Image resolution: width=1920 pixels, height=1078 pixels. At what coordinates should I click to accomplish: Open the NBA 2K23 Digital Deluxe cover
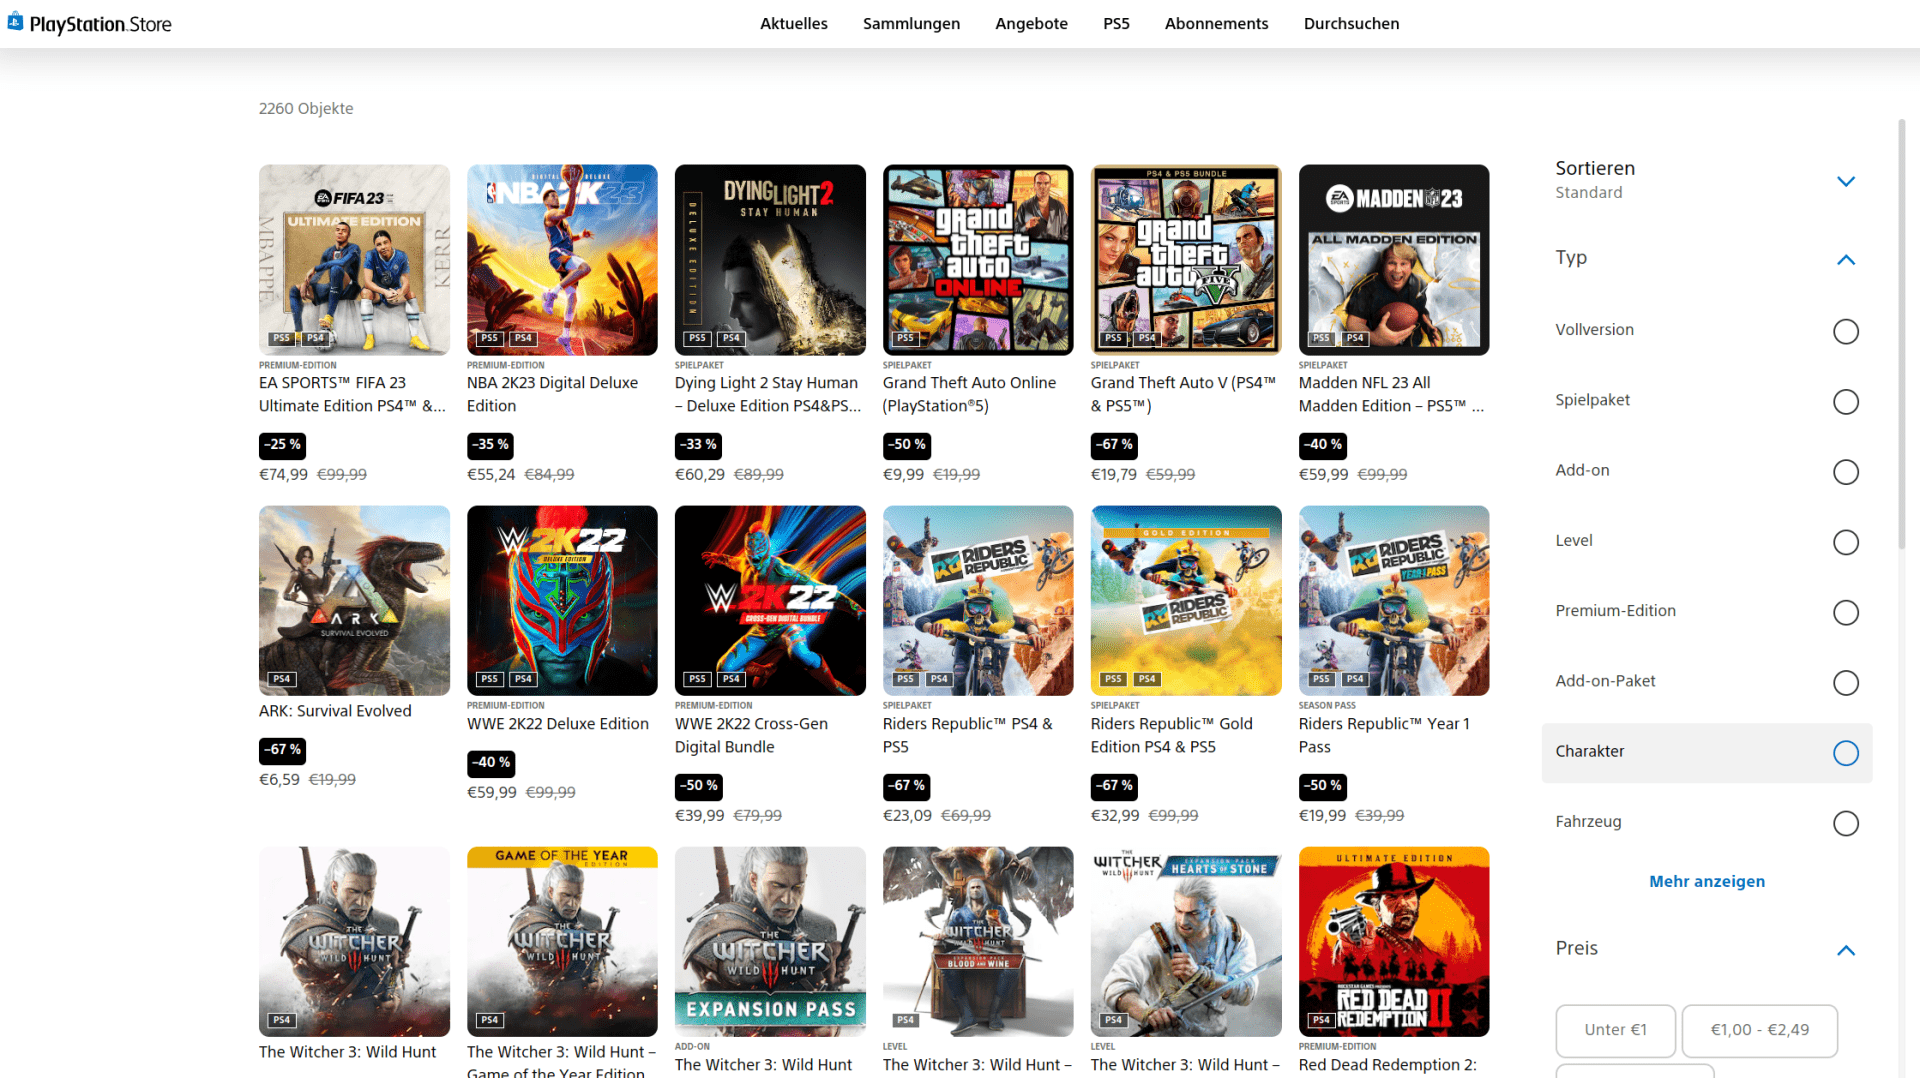pos(562,260)
